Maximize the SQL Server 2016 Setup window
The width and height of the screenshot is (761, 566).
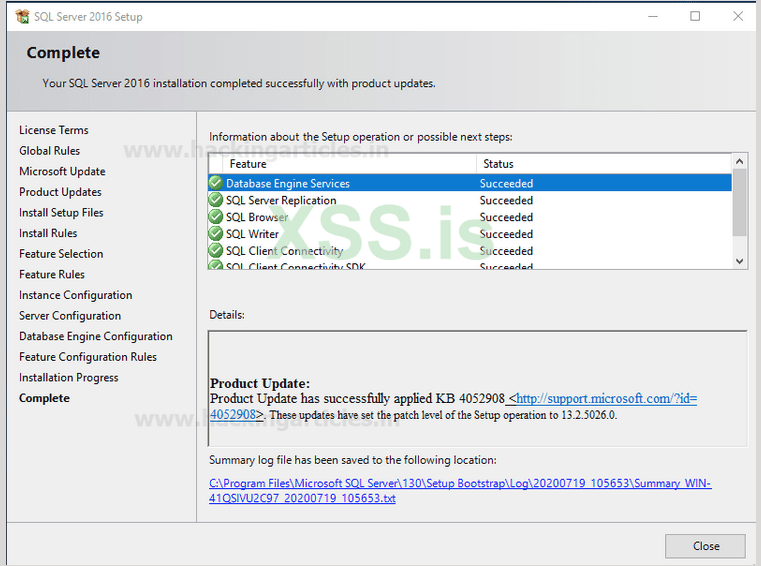695,17
